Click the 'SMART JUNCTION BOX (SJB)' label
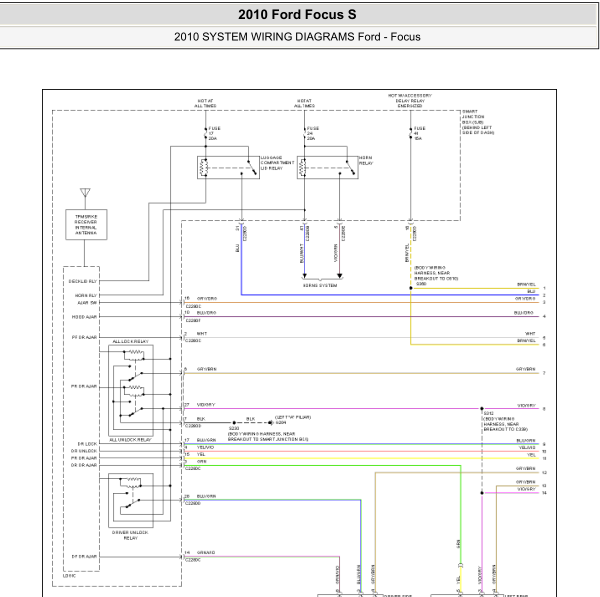 click(x=478, y=122)
